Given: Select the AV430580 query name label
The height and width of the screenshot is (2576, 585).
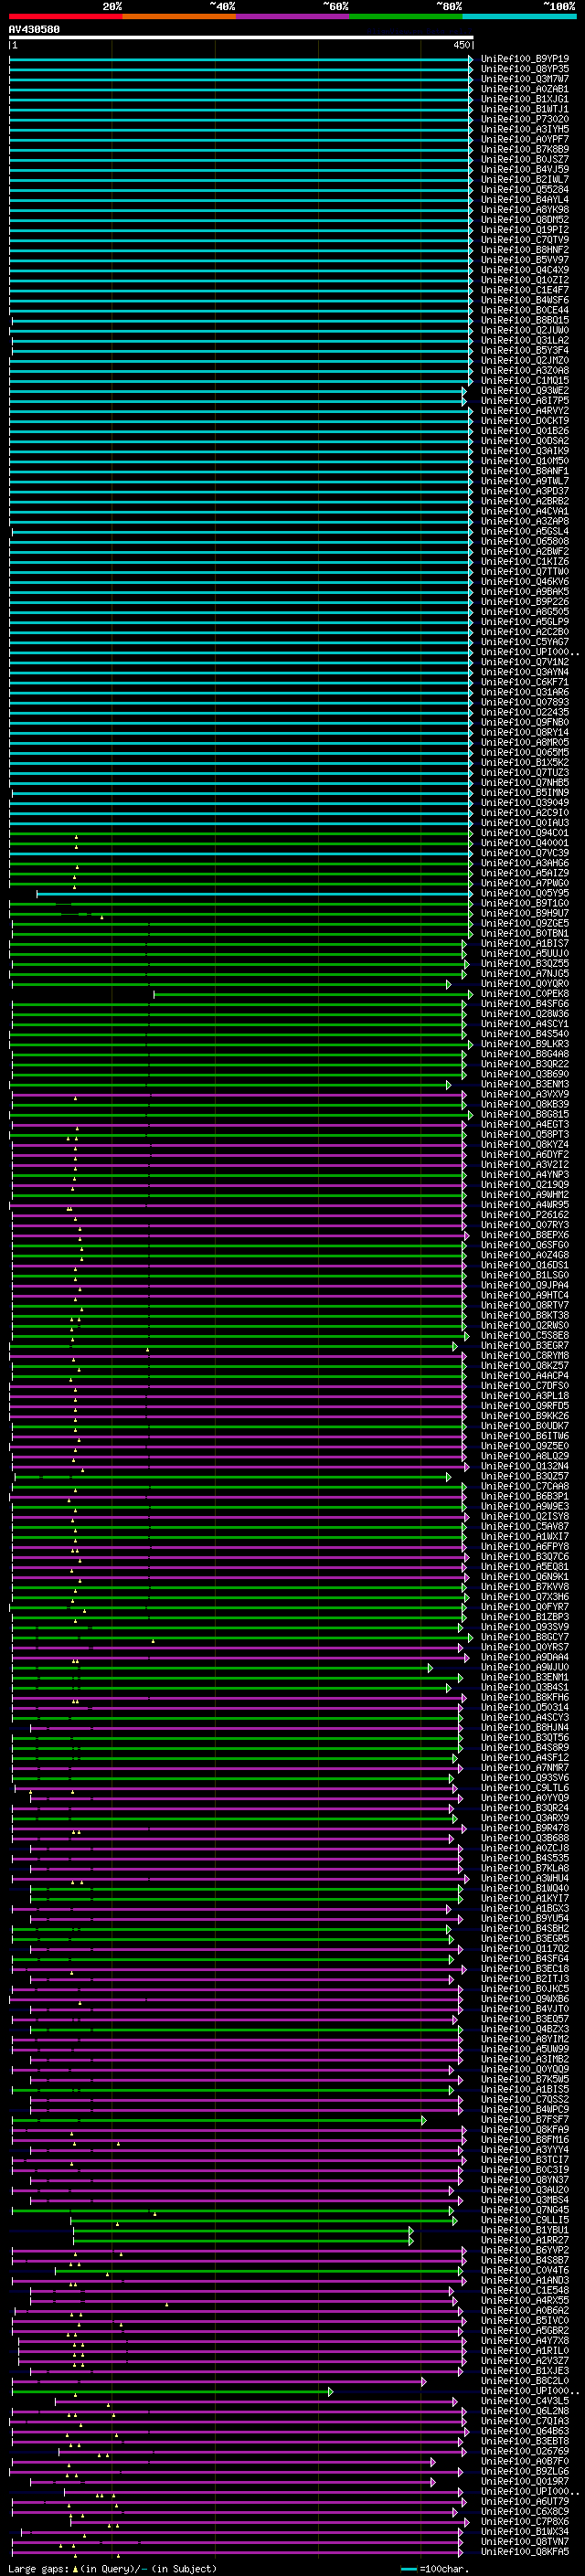Looking at the screenshot, I should point(34,30).
